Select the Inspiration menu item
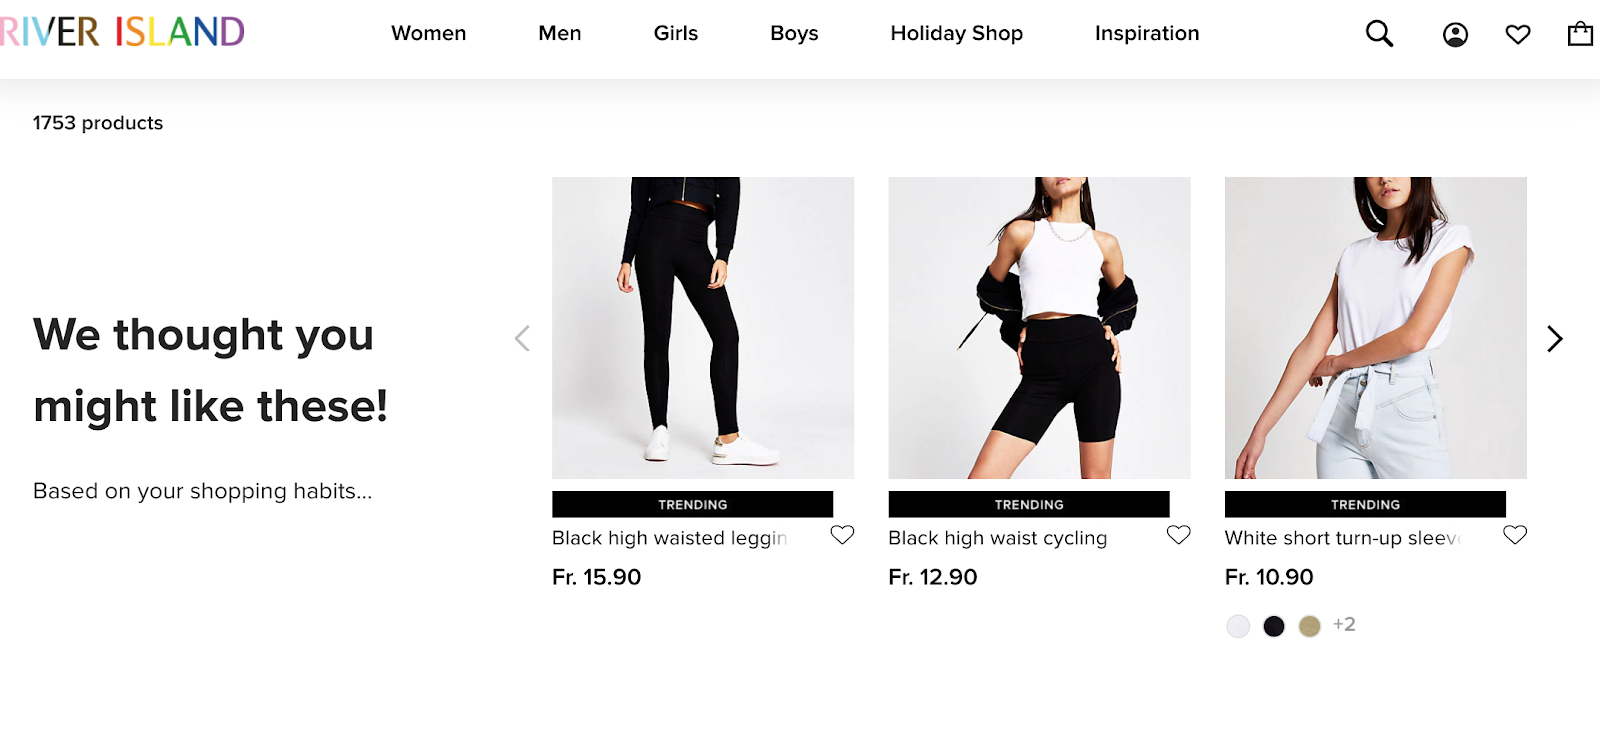1600x735 pixels. pyautogui.click(x=1146, y=33)
